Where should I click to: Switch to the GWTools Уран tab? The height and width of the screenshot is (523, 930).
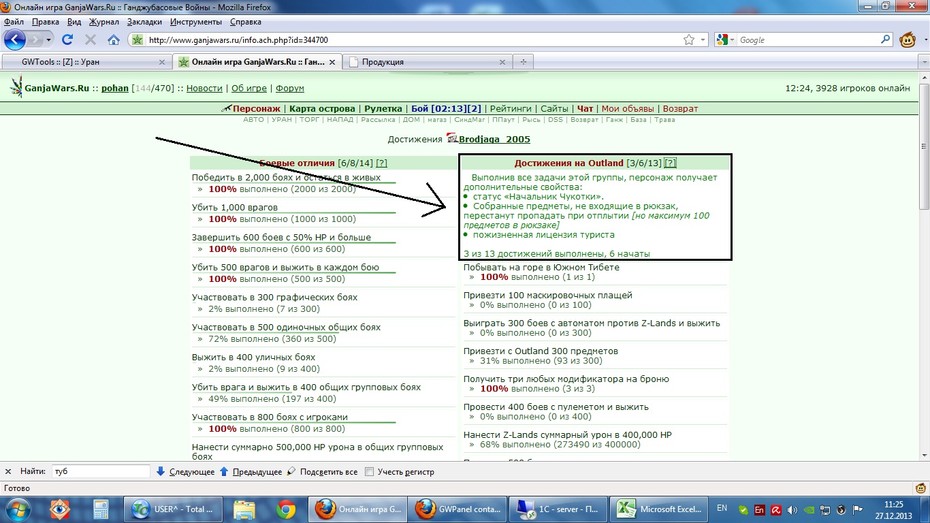click(x=85, y=62)
